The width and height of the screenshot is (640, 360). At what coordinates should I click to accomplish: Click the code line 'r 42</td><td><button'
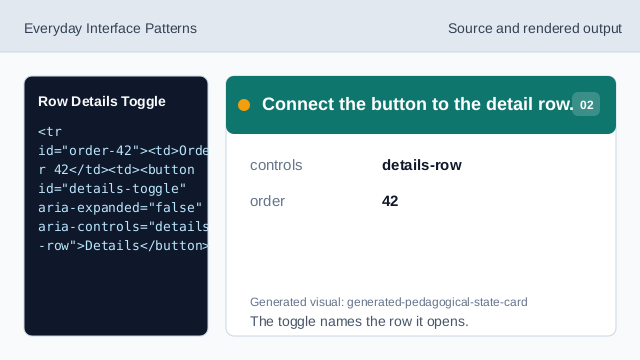[116, 170]
